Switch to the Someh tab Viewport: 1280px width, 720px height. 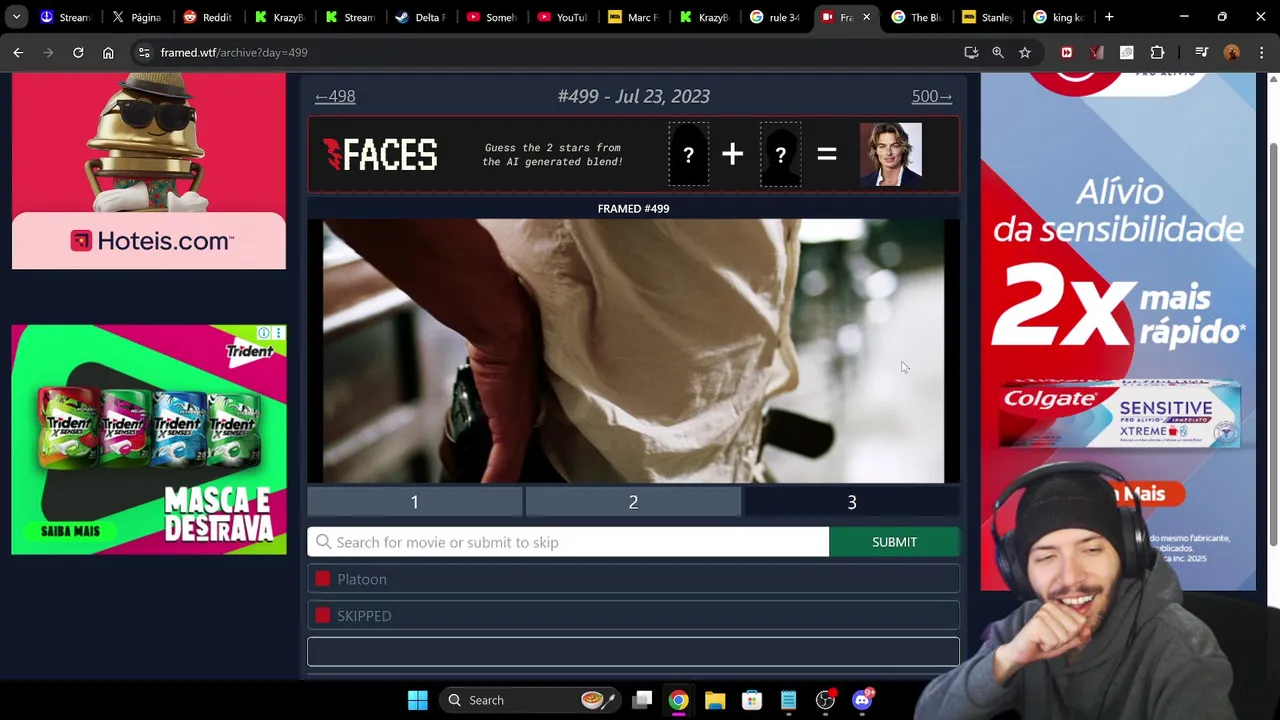[x=491, y=17]
